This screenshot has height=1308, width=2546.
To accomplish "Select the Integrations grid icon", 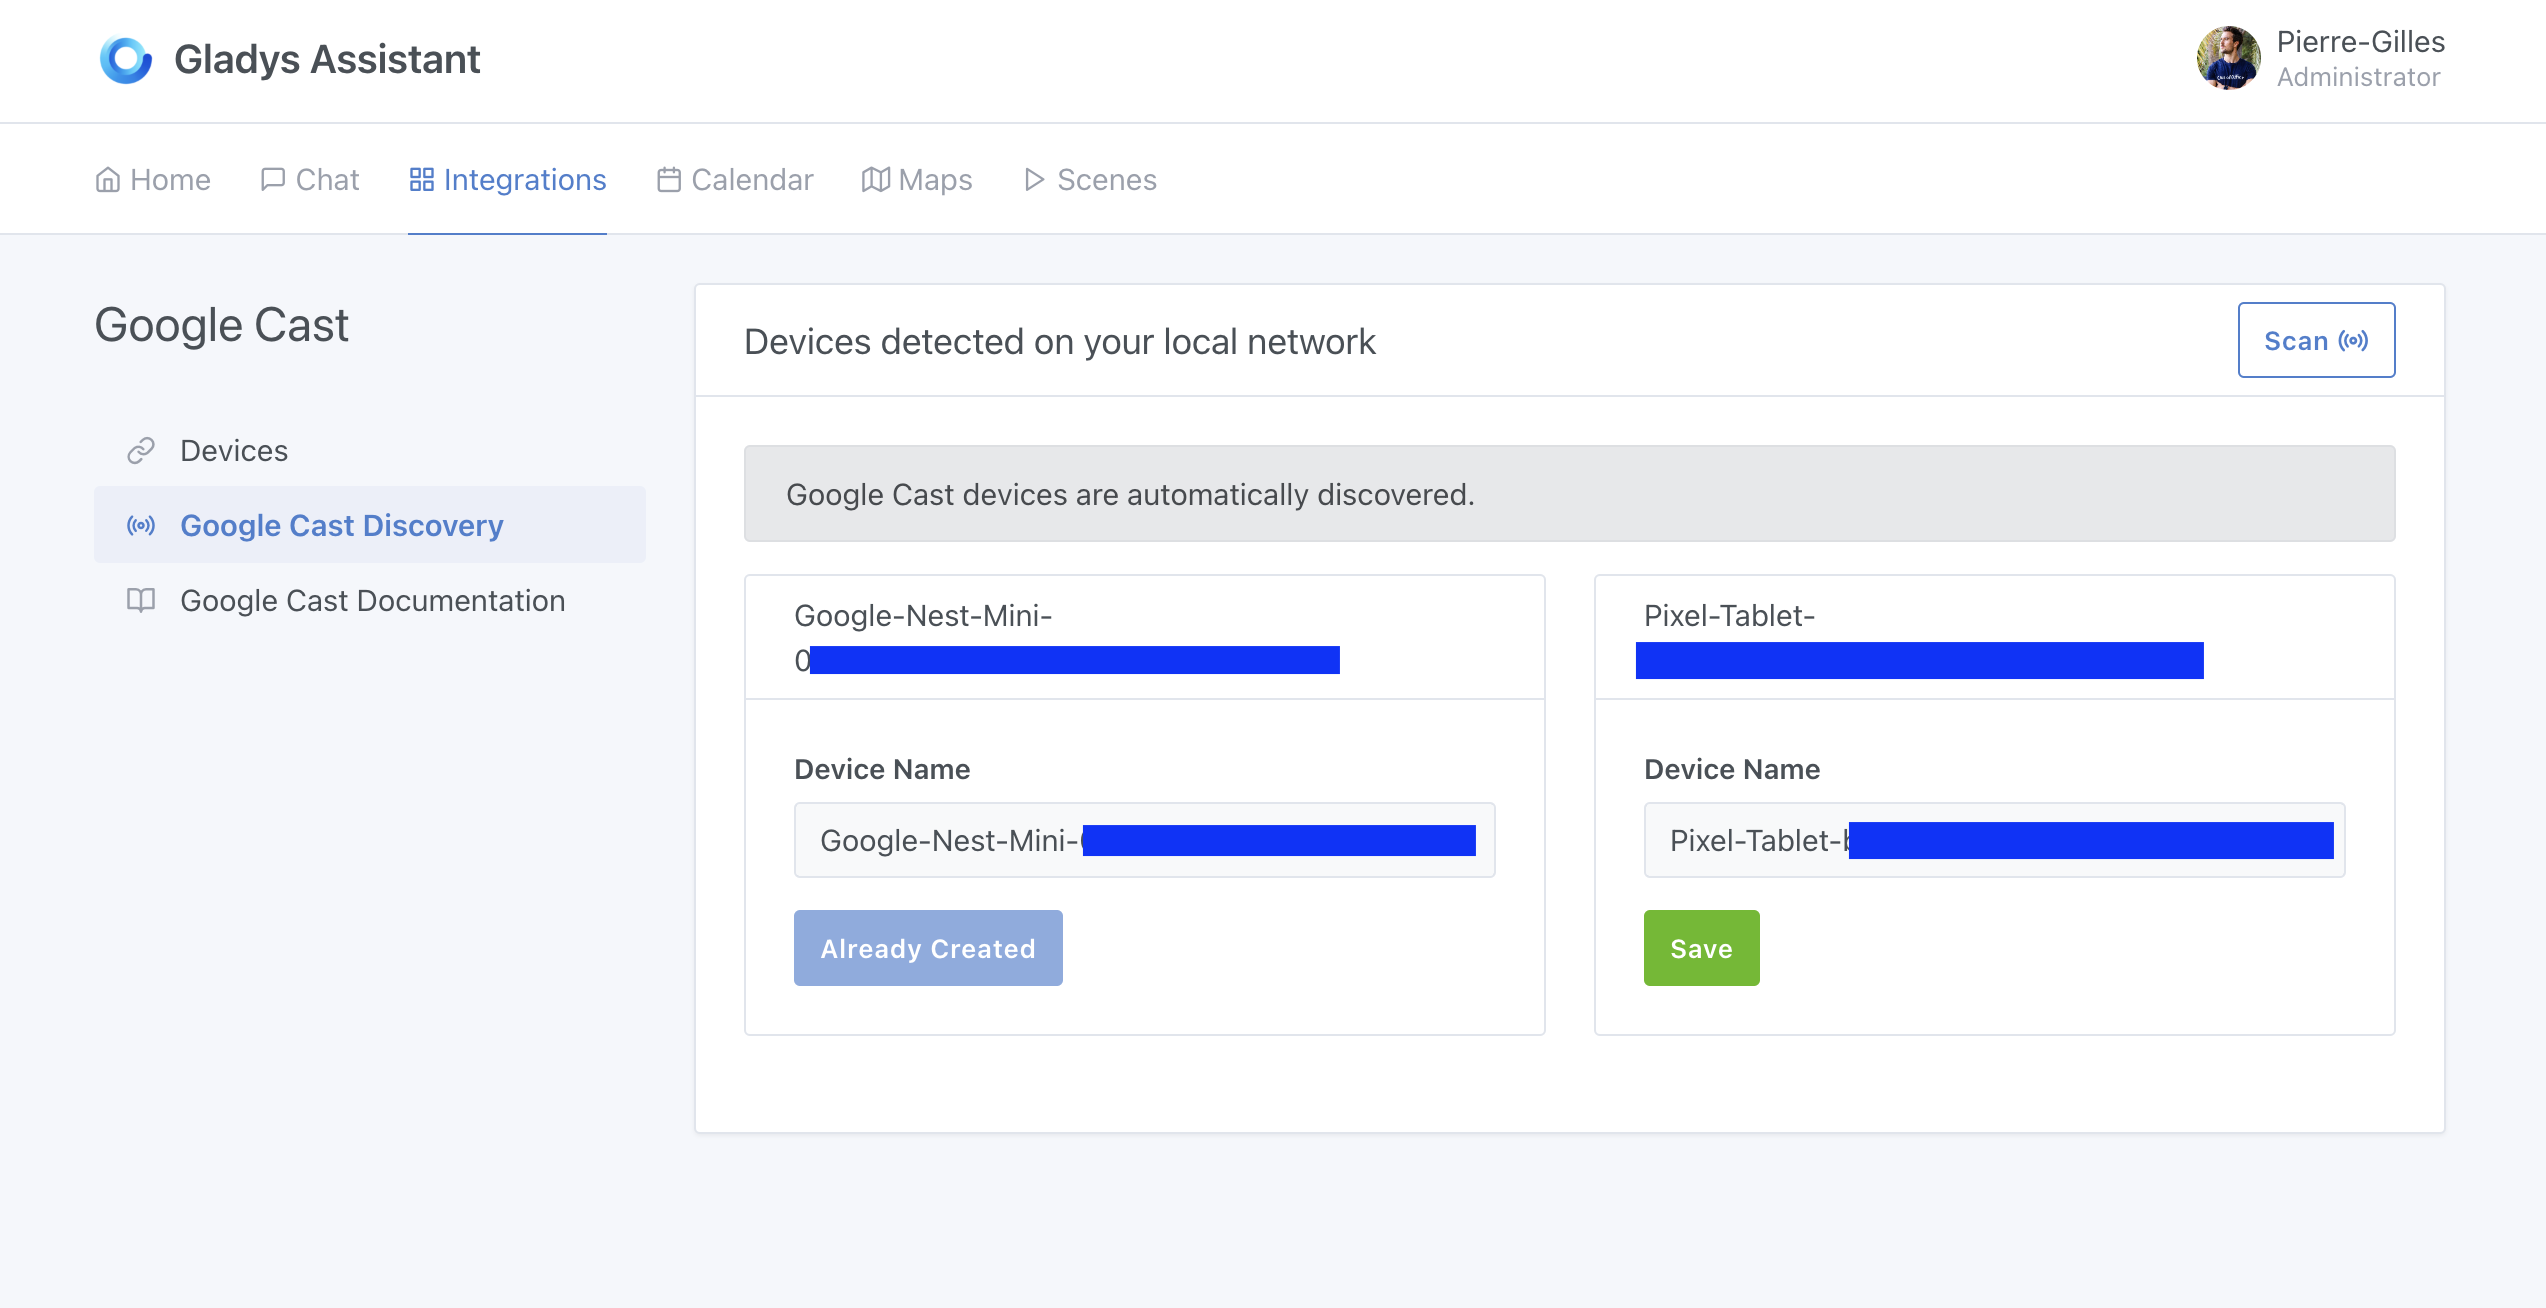I will (x=421, y=178).
